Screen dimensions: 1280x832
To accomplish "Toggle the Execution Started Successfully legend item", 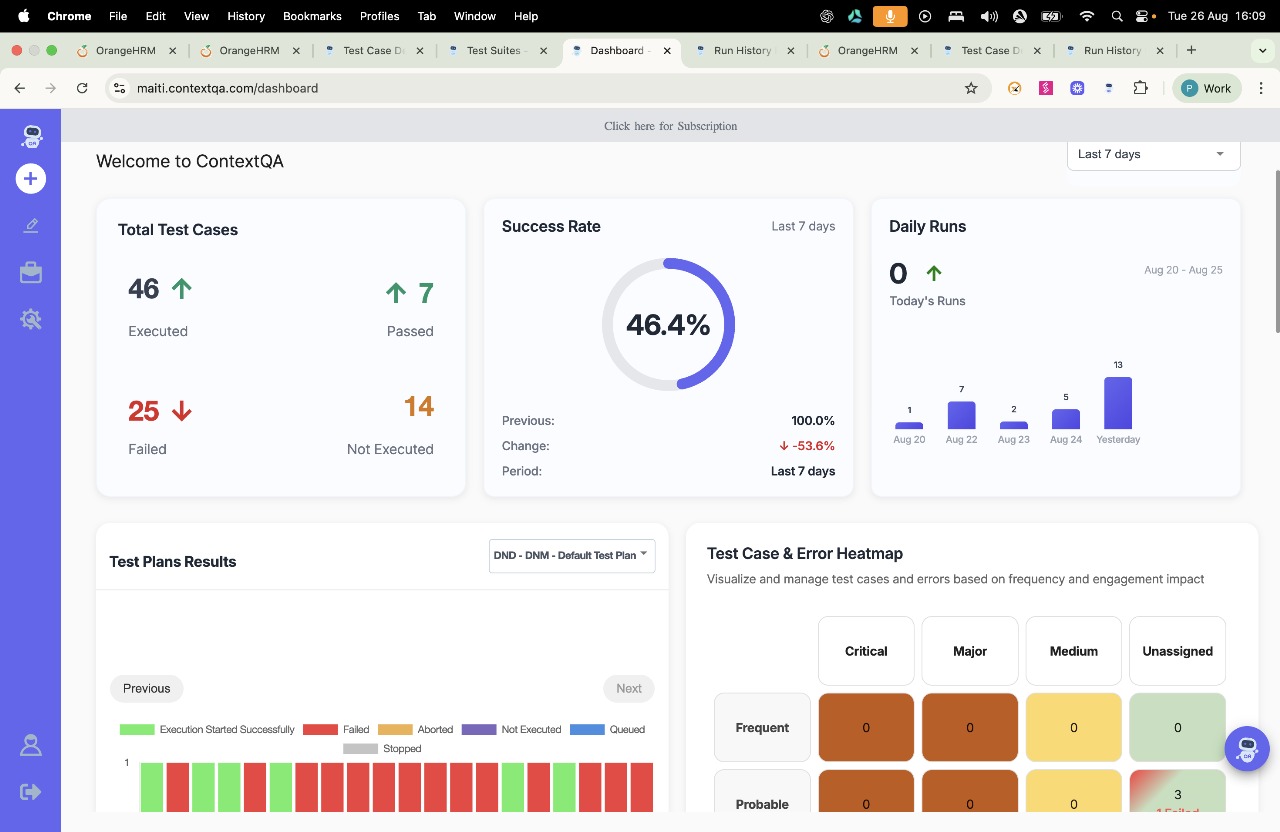I will pyautogui.click(x=207, y=730).
